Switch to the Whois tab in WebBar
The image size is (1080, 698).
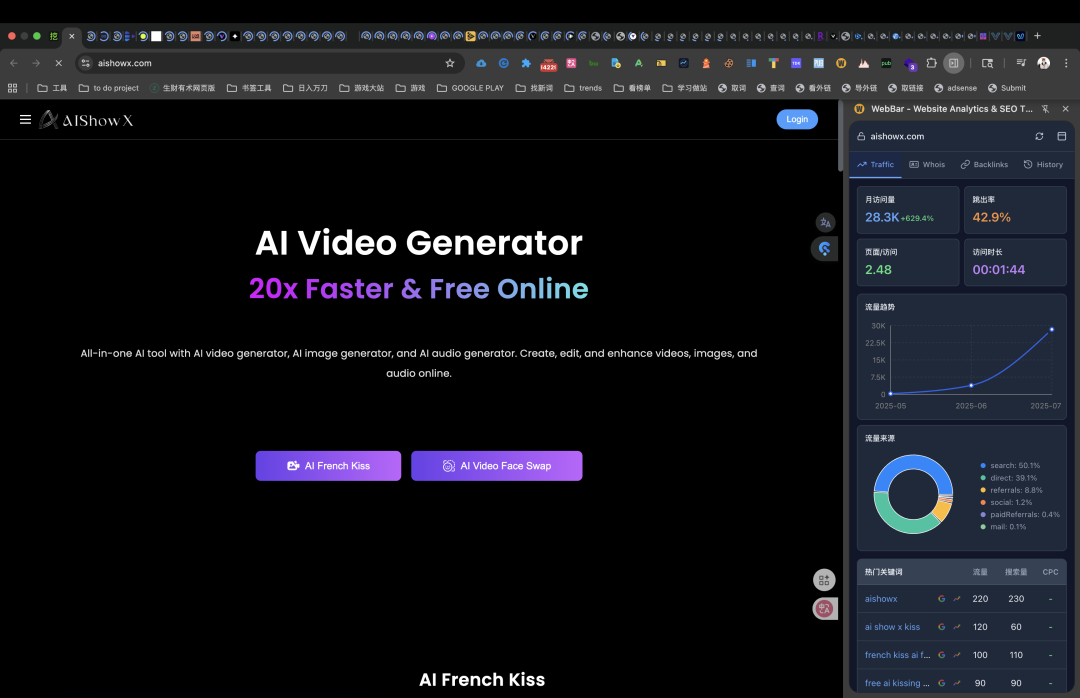(x=927, y=165)
